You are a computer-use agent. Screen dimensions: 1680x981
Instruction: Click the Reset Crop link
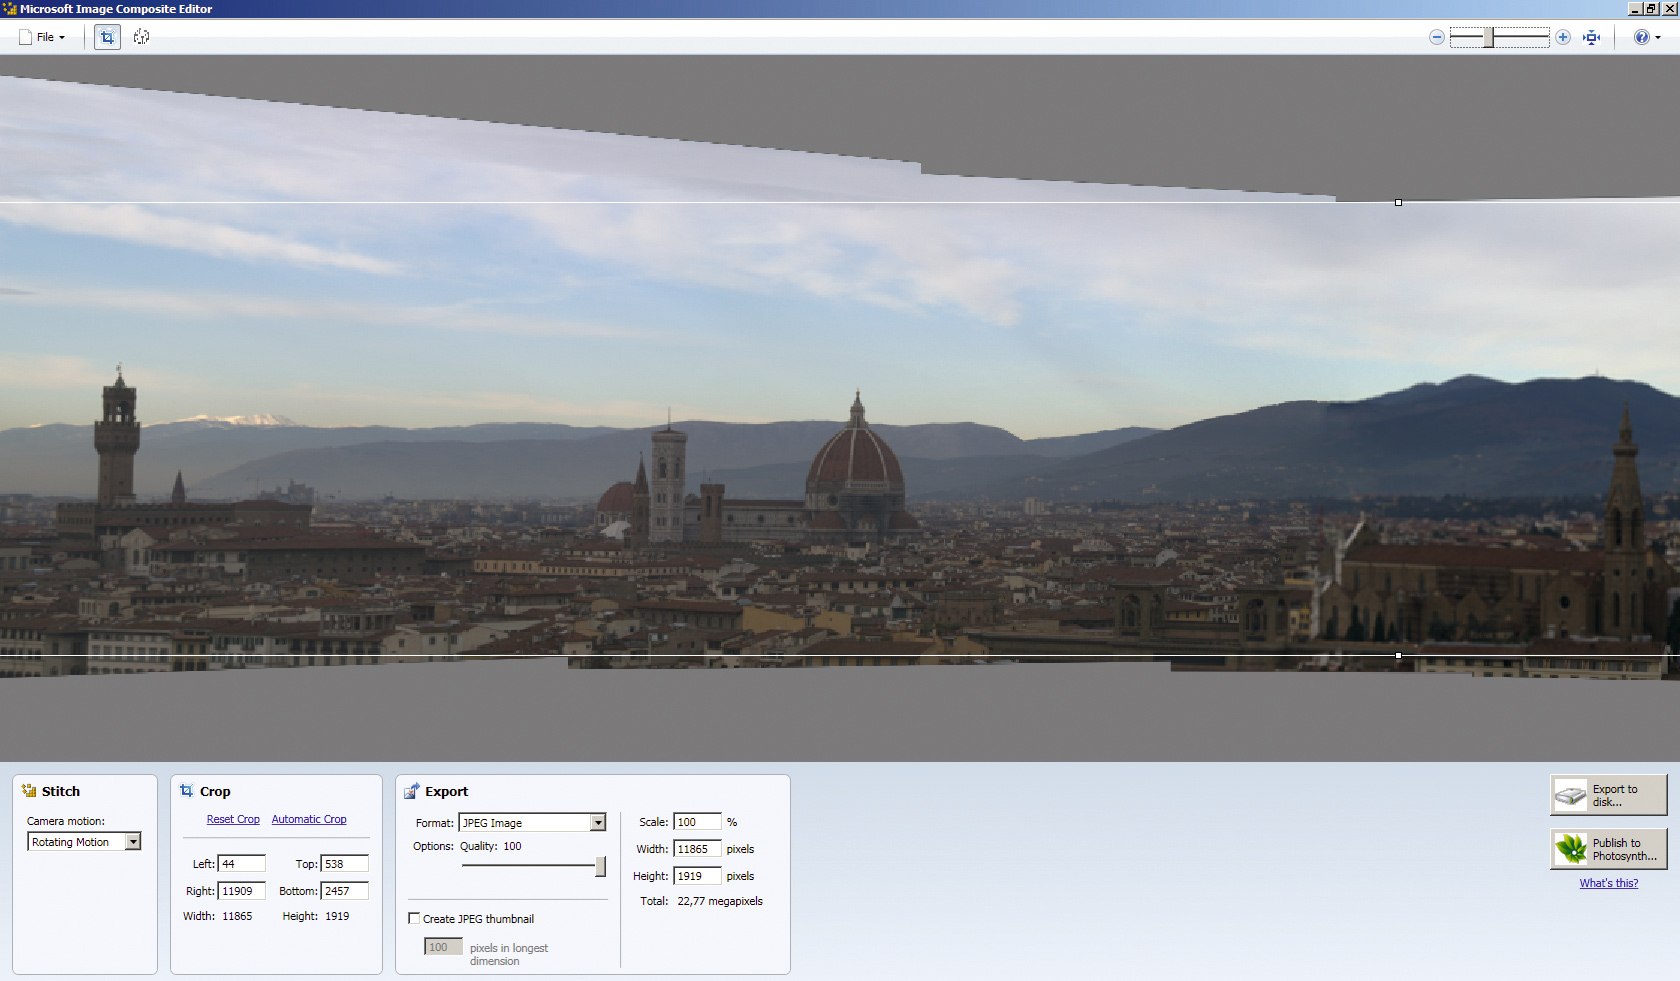point(233,819)
